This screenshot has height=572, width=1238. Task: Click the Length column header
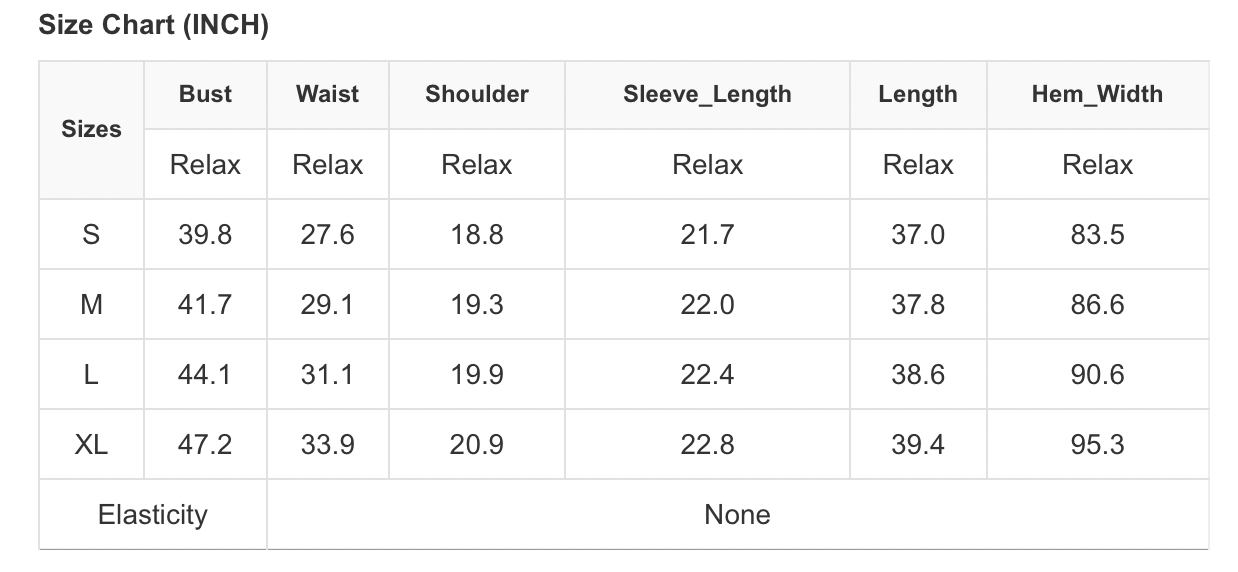coord(917,94)
